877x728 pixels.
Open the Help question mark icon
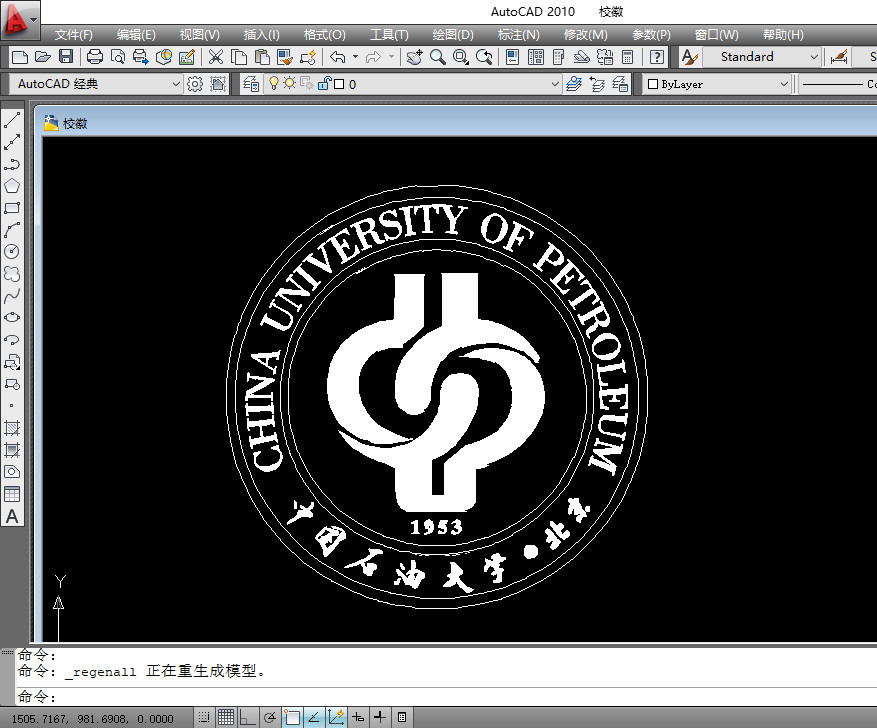(657, 57)
